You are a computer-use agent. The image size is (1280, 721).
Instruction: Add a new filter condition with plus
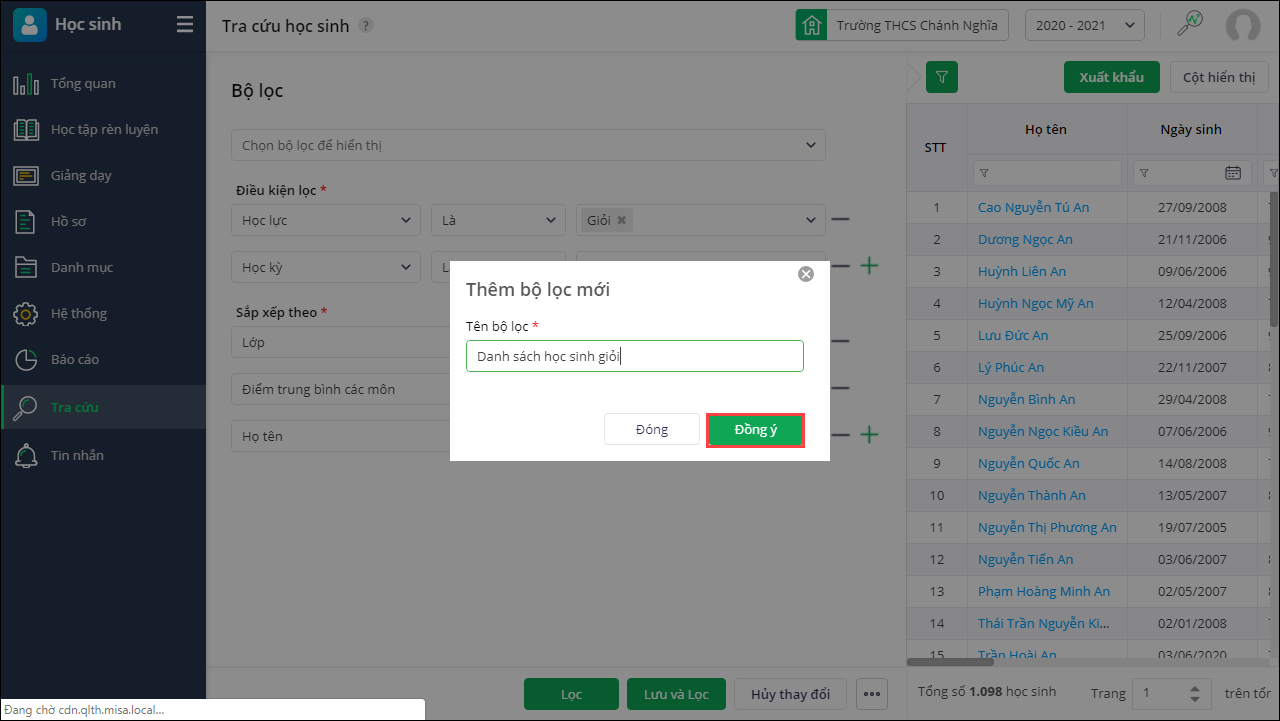coord(870,266)
